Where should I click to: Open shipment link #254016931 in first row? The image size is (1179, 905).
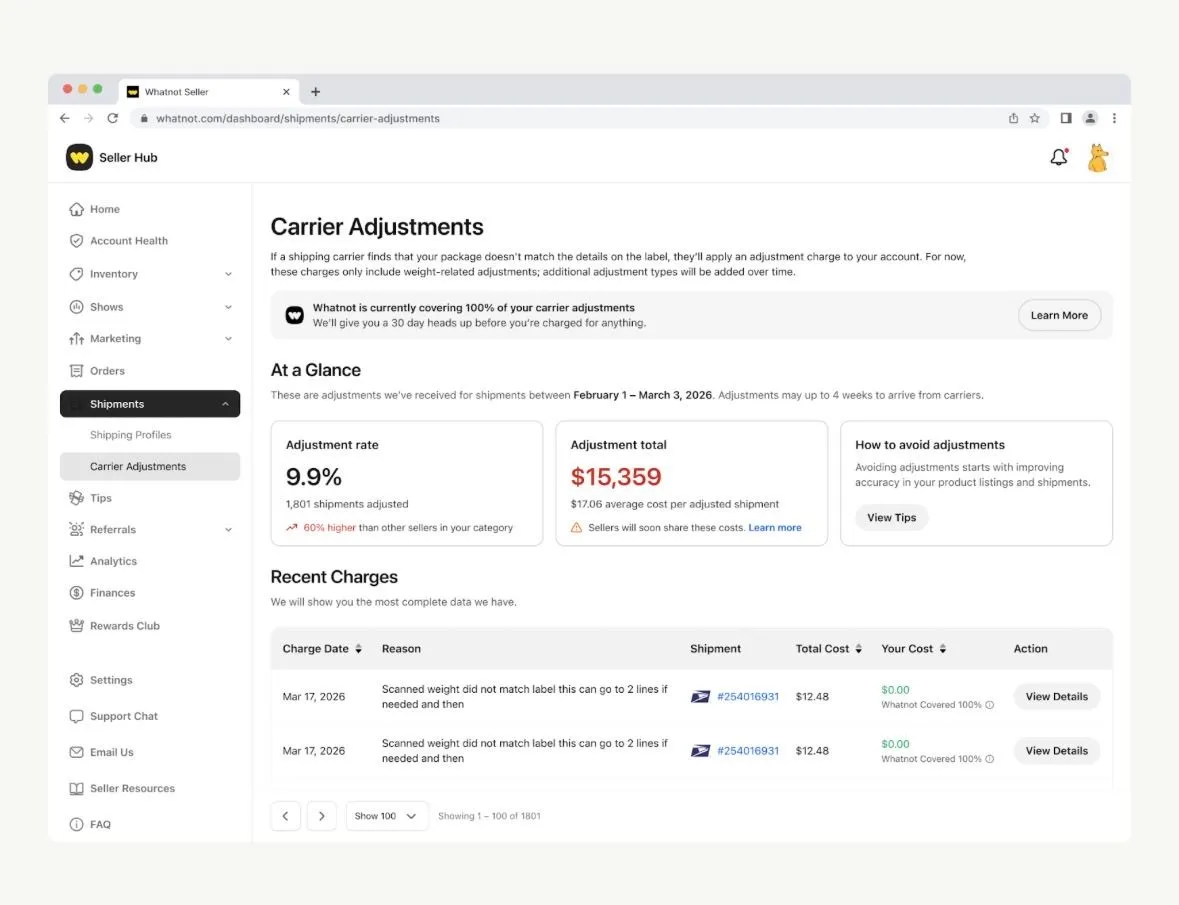point(747,697)
